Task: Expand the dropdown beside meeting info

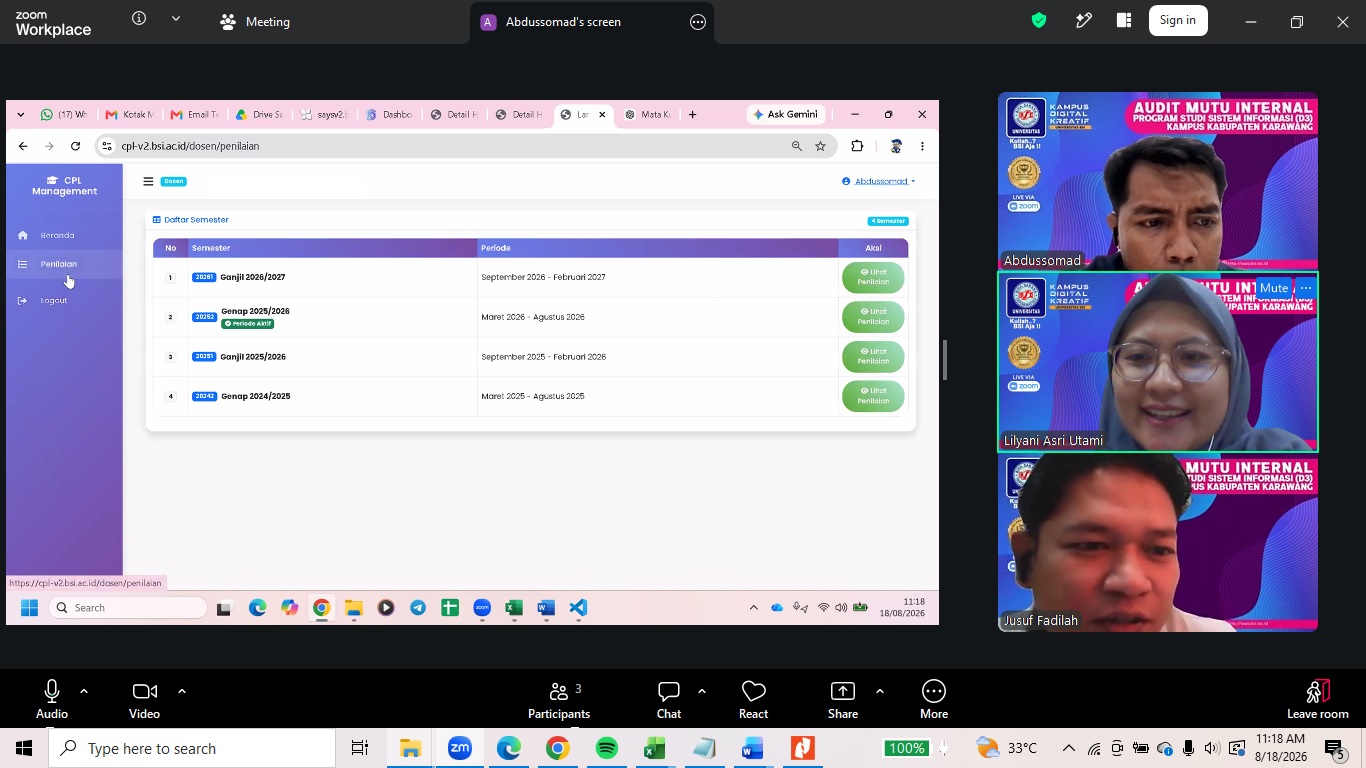Action: pyautogui.click(x=176, y=19)
